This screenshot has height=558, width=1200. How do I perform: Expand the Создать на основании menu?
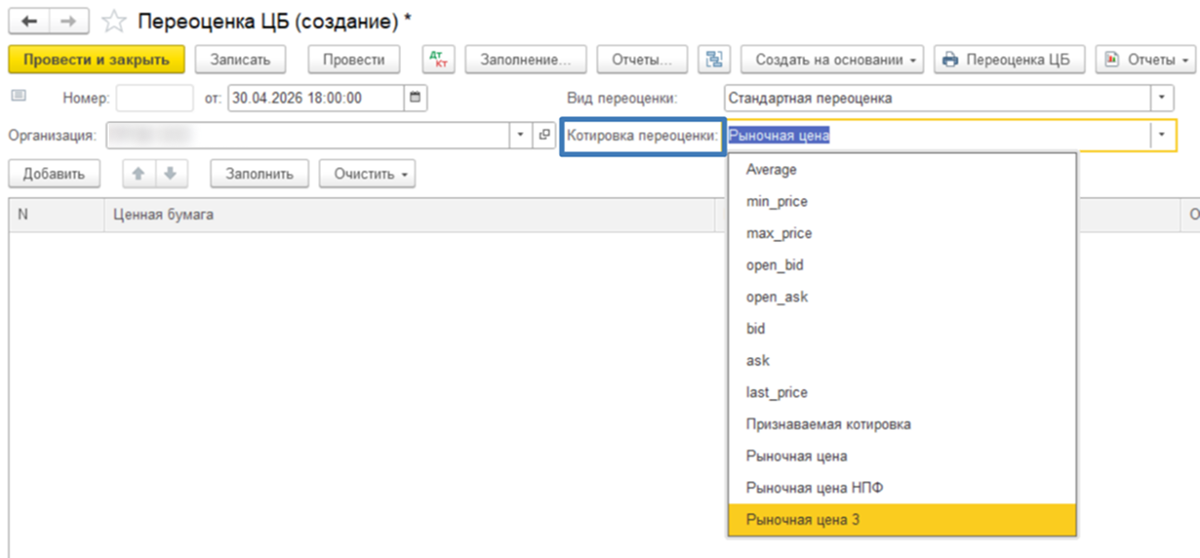(832, 59)
